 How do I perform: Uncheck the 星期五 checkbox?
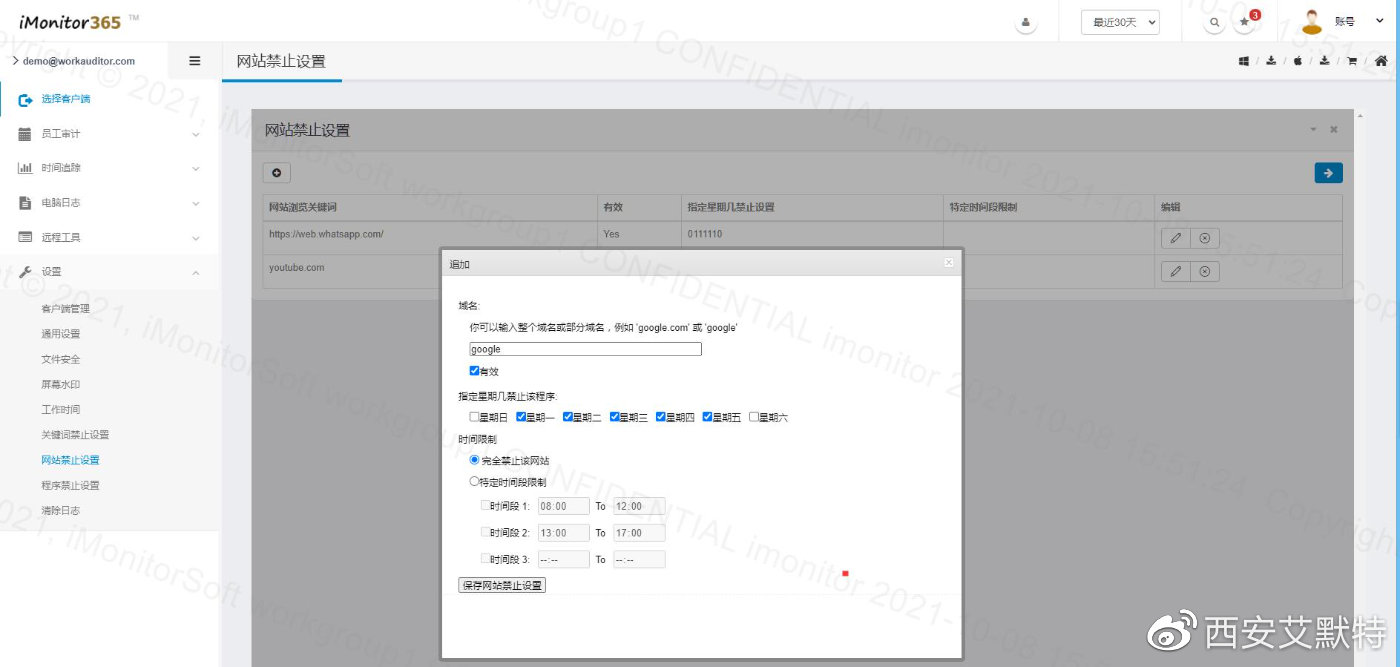(x=708, y=417)
